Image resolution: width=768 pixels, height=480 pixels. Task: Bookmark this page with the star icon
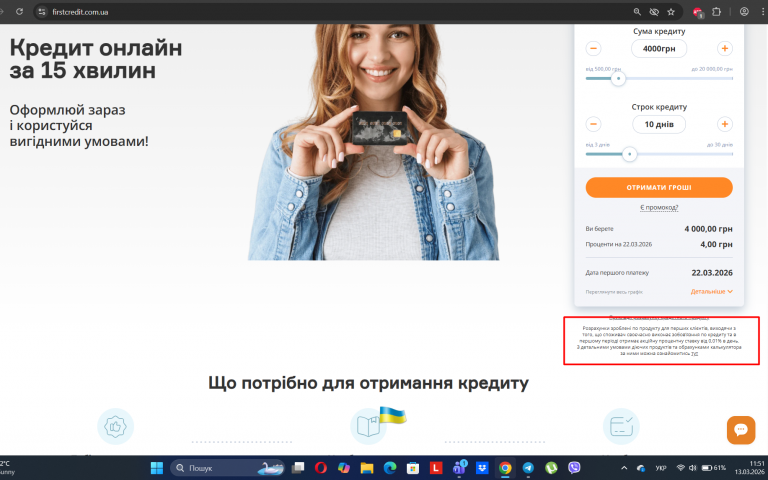pos(671,12)
